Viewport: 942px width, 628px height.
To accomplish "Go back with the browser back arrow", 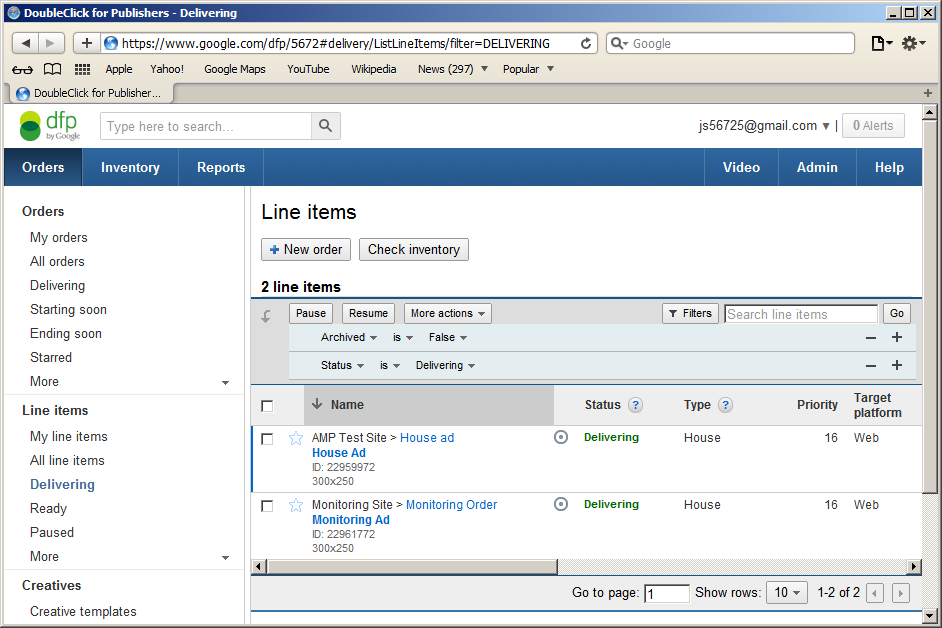I will coord(26,43).
